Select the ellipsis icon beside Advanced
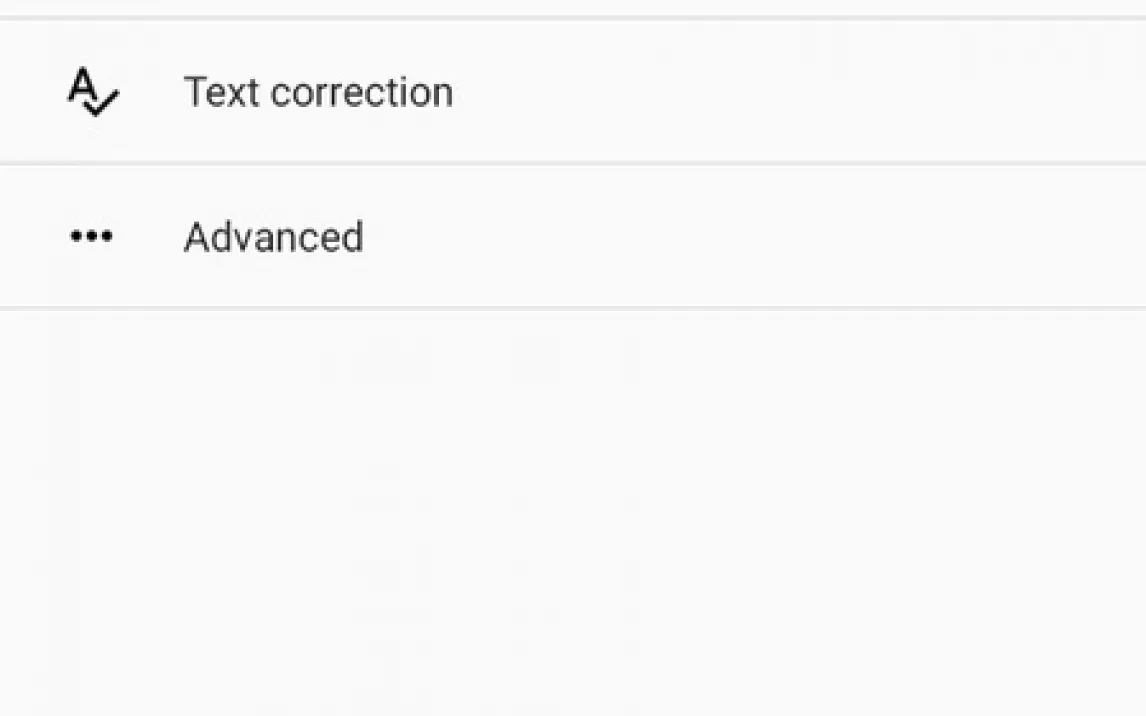This screenshot has width=1146, height=716. [x=91, y=237]
